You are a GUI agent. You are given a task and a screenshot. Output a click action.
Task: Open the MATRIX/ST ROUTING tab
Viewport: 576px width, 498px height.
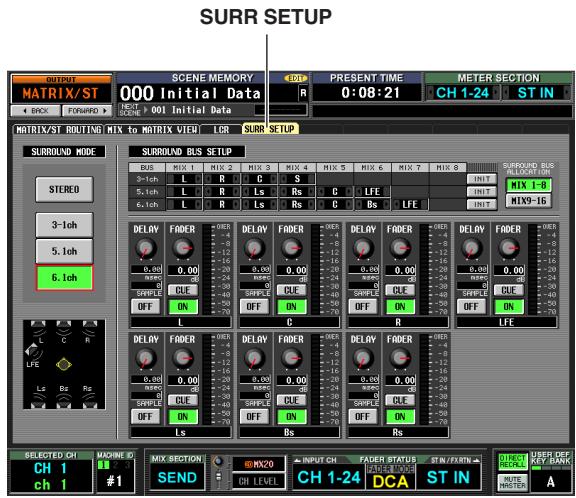59,130
